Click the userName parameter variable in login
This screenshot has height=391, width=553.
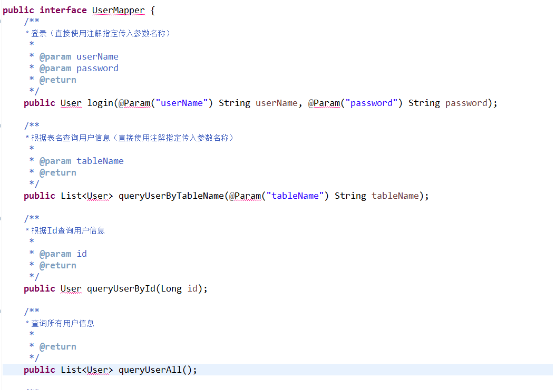[x=276, y=103]
